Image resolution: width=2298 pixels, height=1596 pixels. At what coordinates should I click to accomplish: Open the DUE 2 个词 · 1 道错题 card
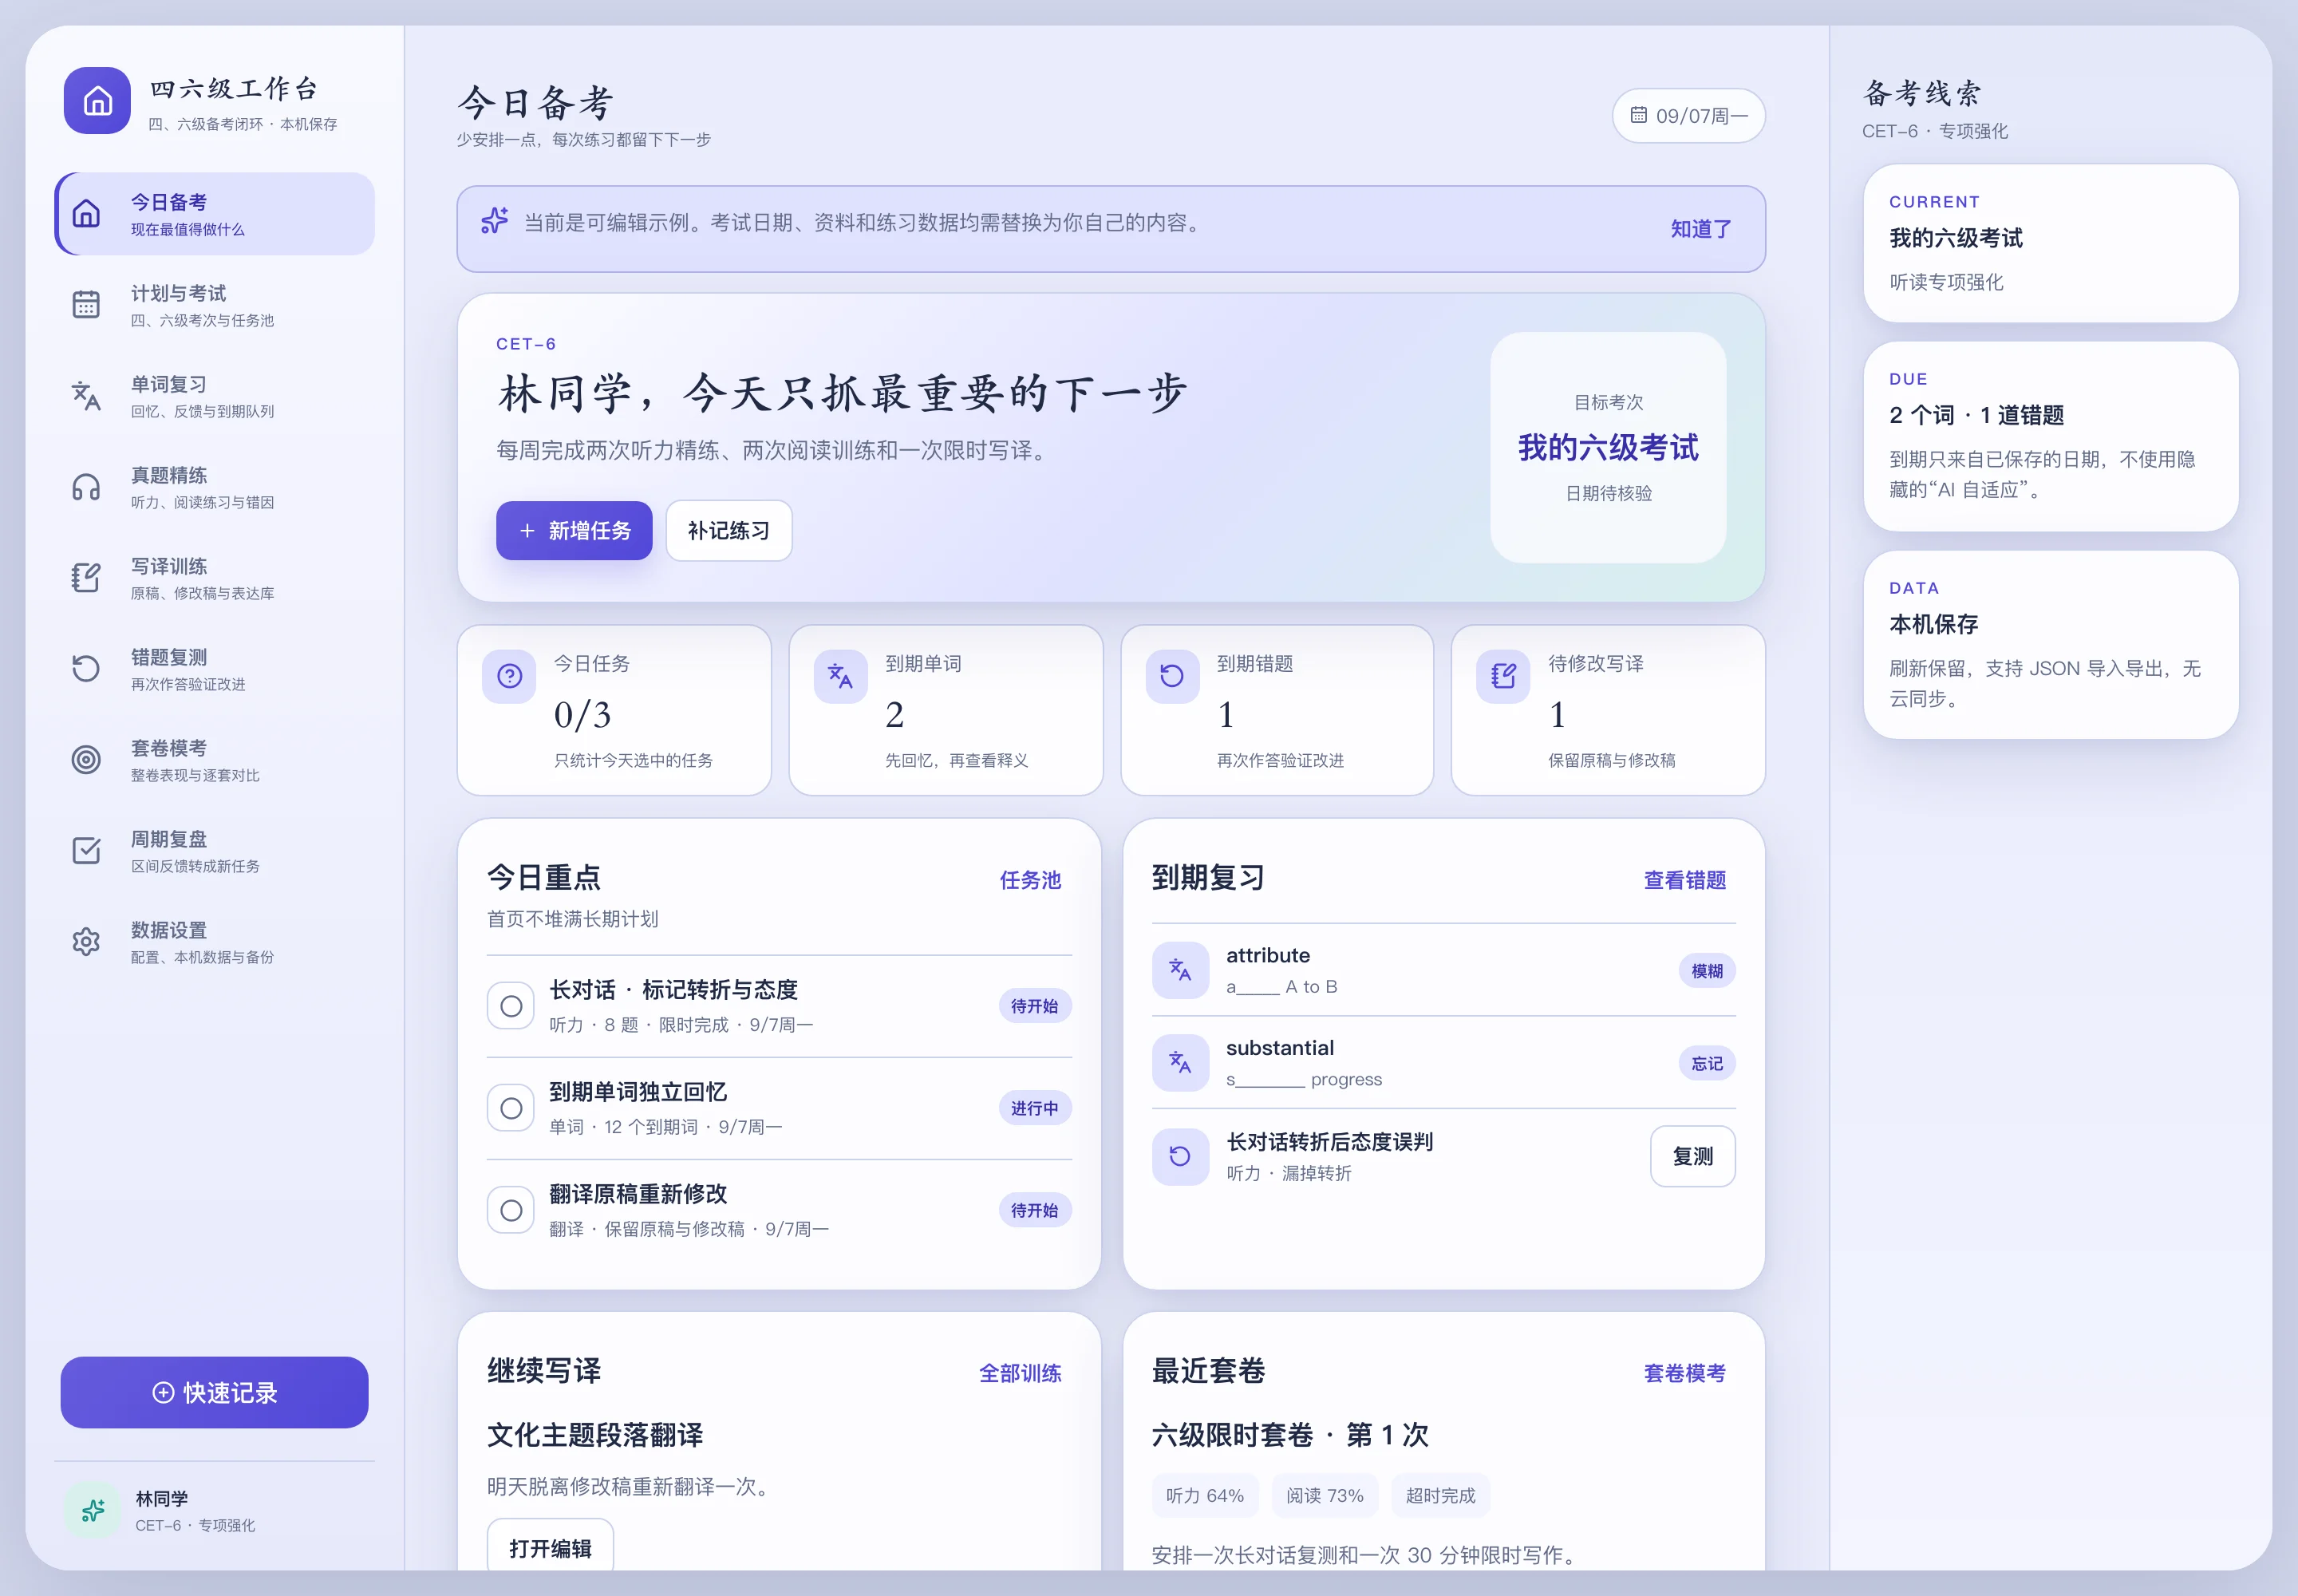[x=2051, y=436]
